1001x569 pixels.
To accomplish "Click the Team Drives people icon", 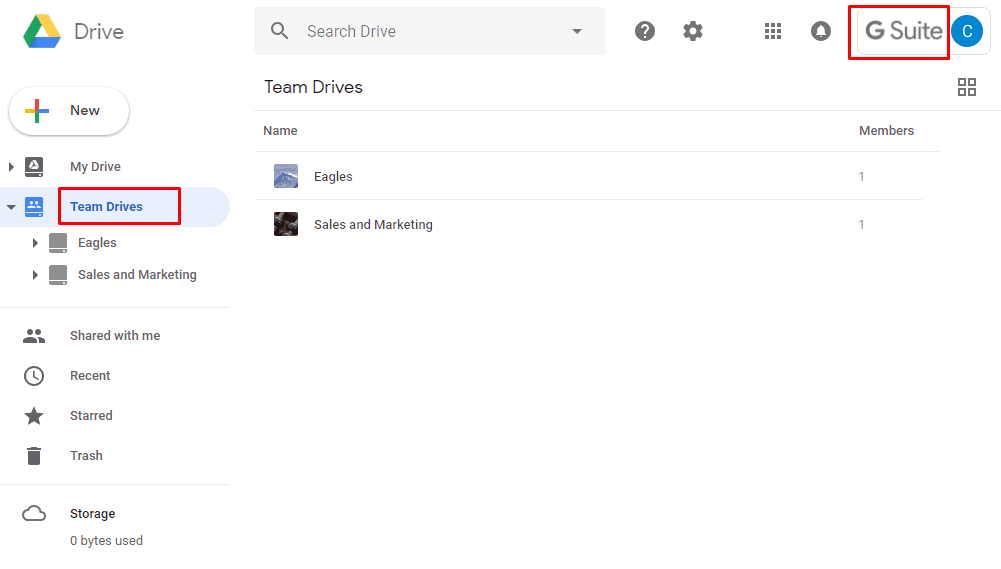I will pyautogui.click(x=34, y=207).
